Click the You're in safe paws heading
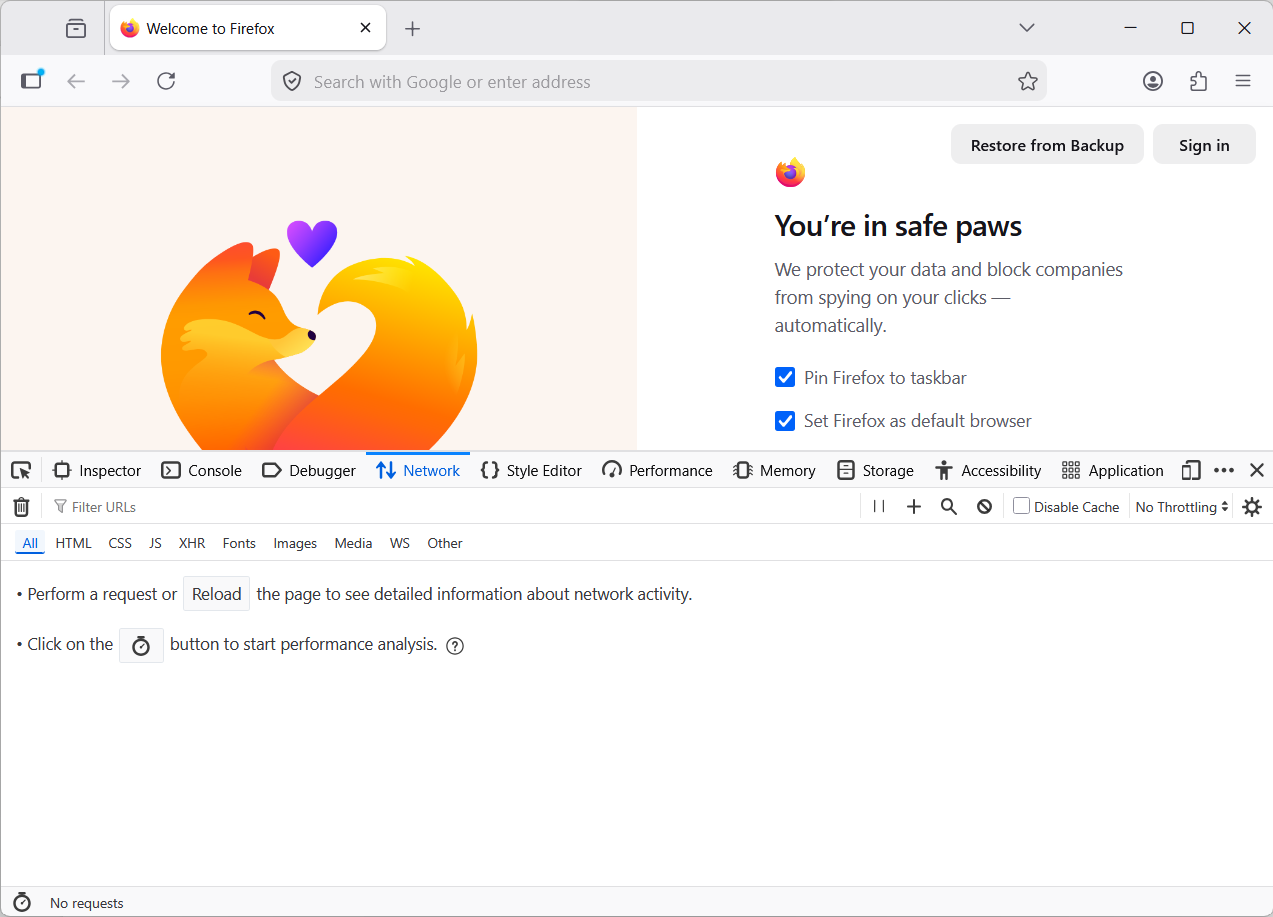This screenshot has width=1273, height=917. 898,226
